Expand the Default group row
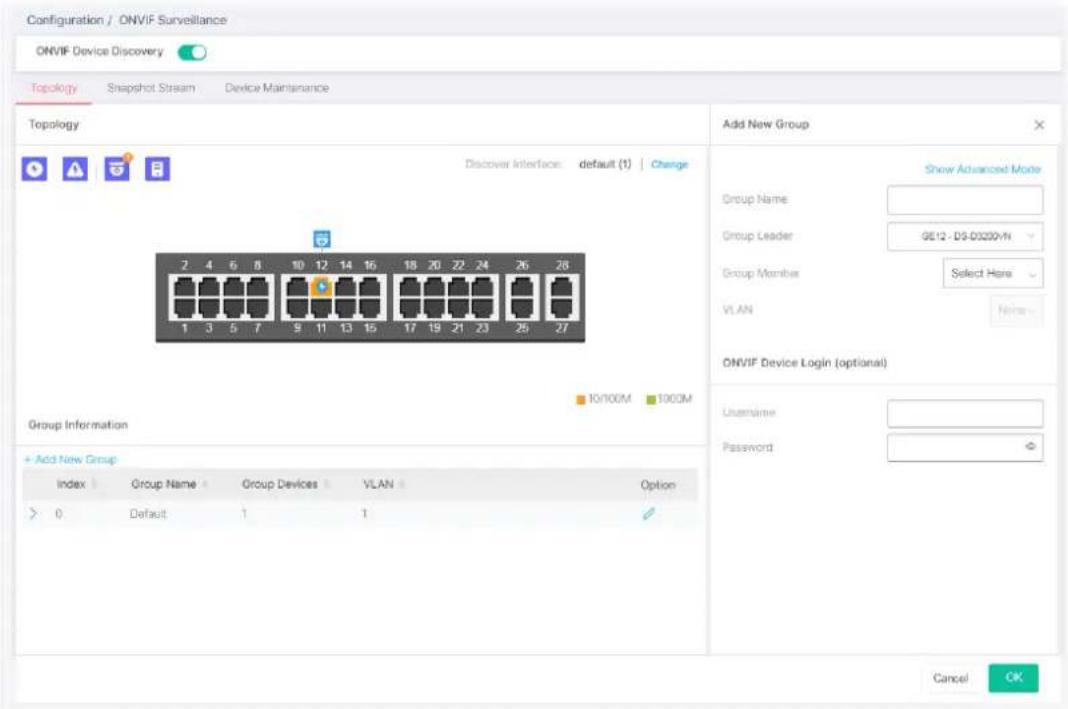This screenshot has height=709, width=1068. (33, 513)
